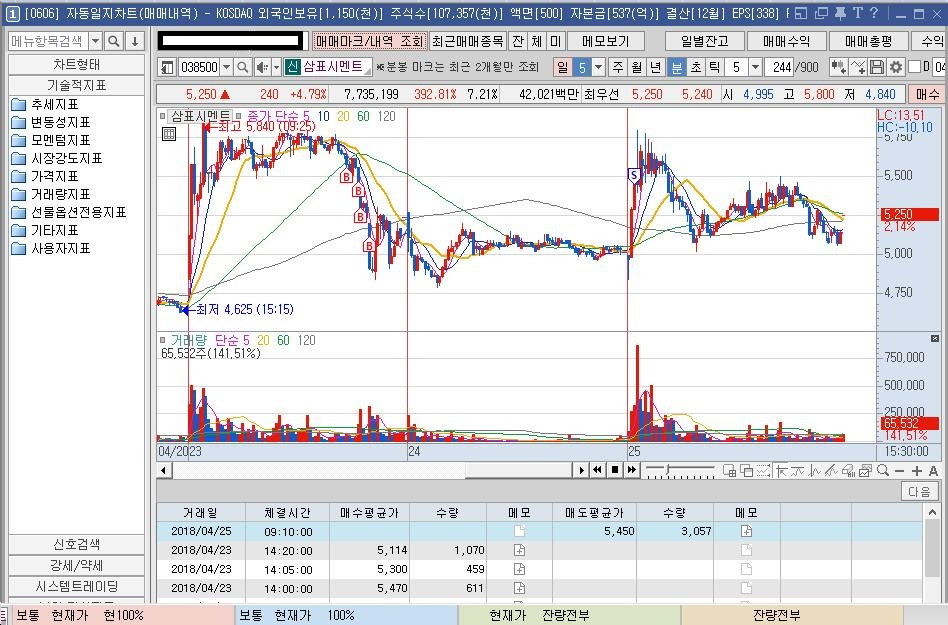Viewport: 948px width, 625px height.
Task: Toggle the side panel icon left of stock code
Action: (x=167, y=66)
